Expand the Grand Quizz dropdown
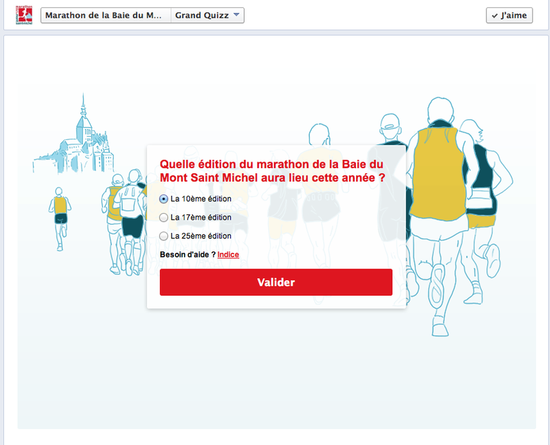550x445 pixels. pyautogui.click(x=207, y=15)
